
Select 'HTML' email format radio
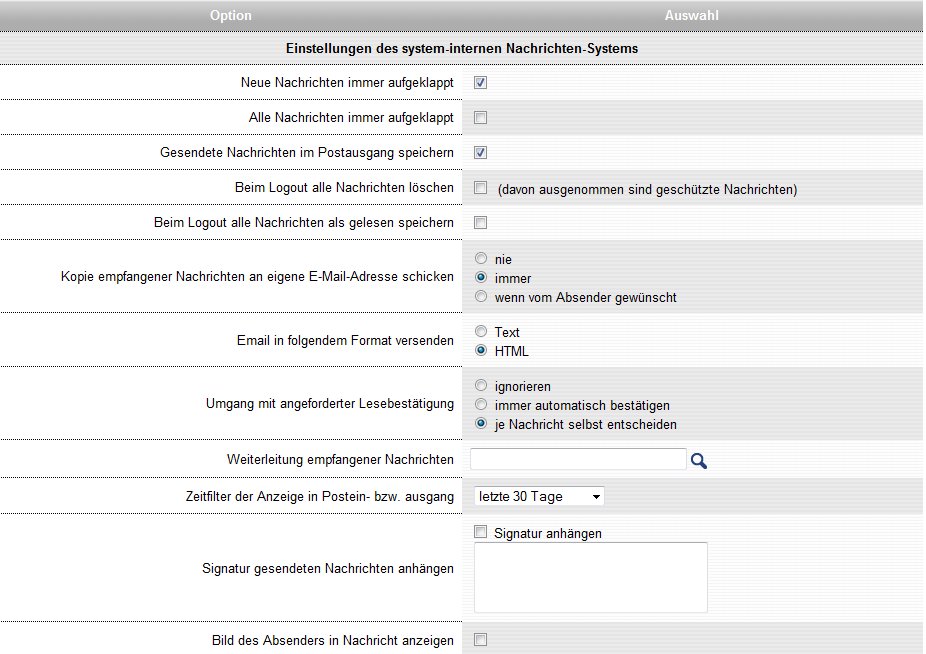point(481,351)
